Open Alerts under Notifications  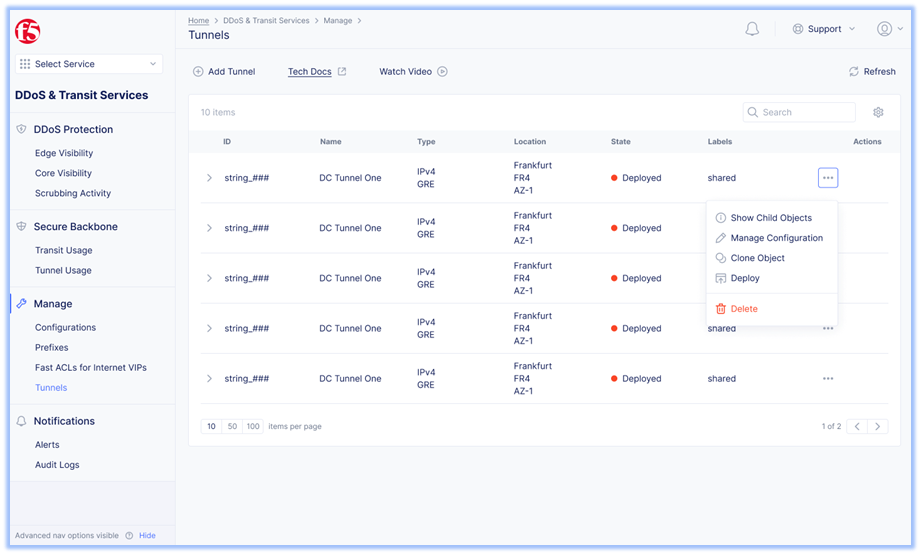pyautogui.click(x=47, y=445)
